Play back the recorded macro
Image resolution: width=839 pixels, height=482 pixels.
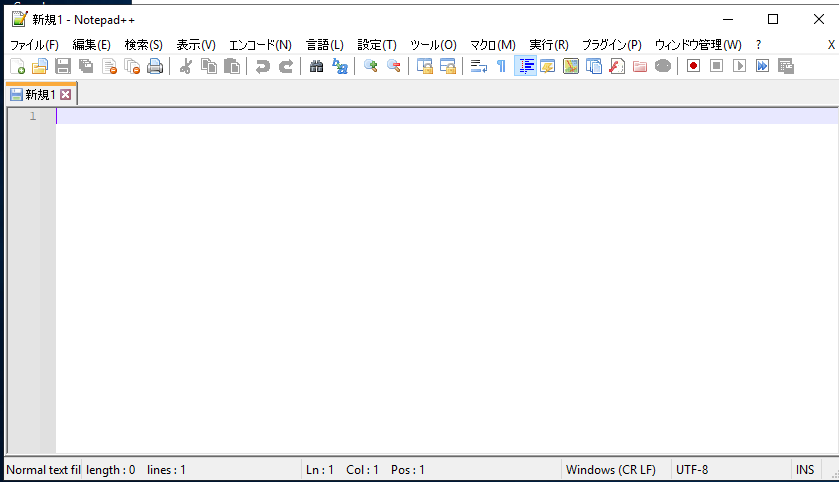(x=739, y=66)
